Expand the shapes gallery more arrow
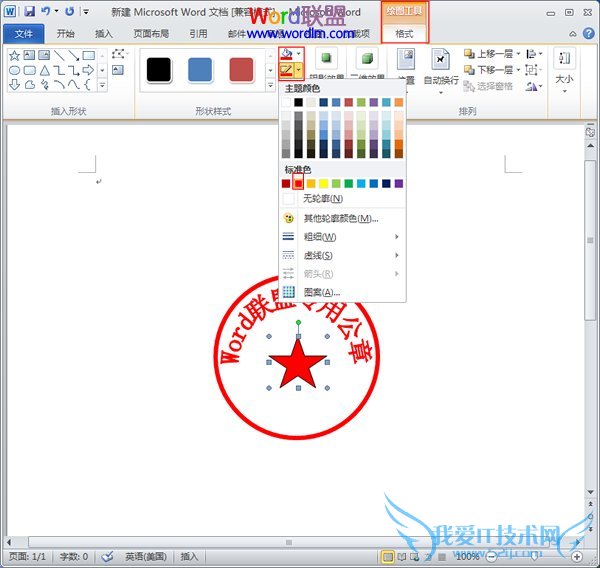600x568 pixels. click(102, 85)
